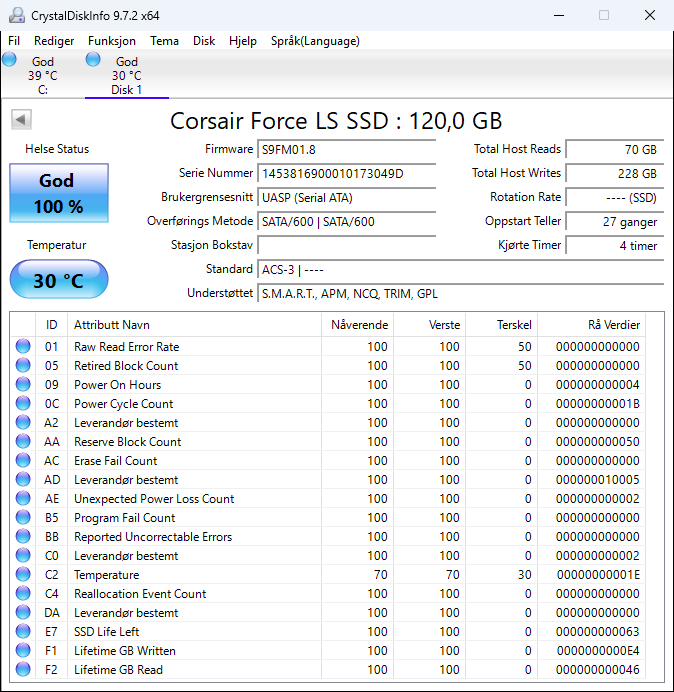The height and width of the screenshot is (692, 674).
Task: Click status orb for Retired Block Count
Action: 23,365
